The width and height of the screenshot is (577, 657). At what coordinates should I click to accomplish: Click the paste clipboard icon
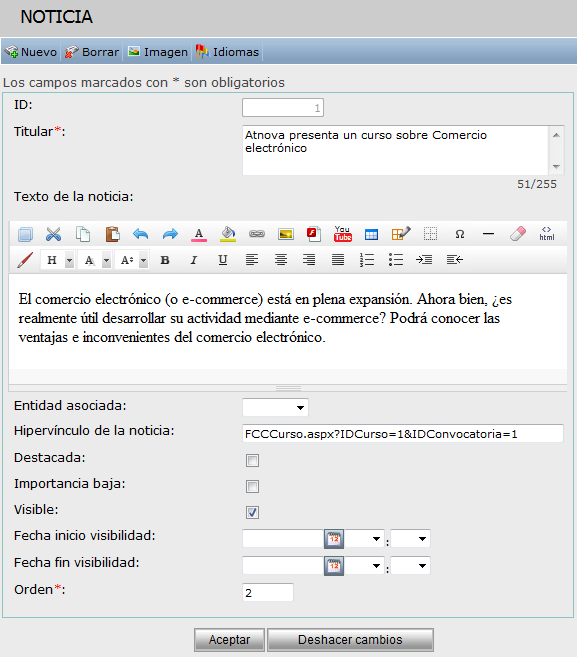(112, 234)
